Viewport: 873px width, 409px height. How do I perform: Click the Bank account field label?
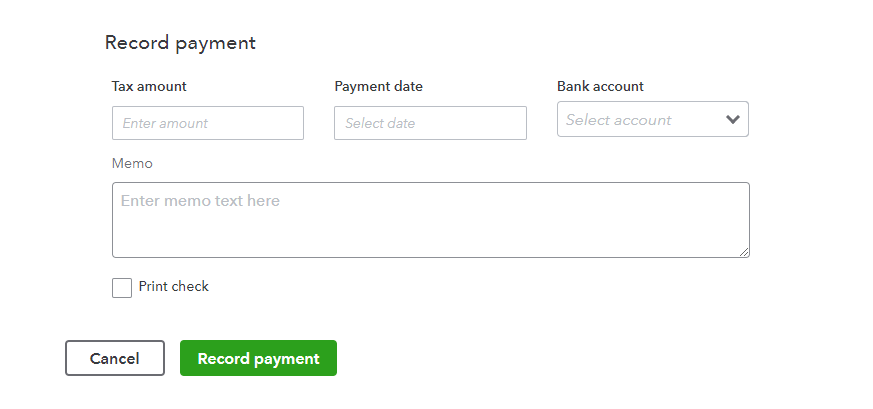(600, 86)
